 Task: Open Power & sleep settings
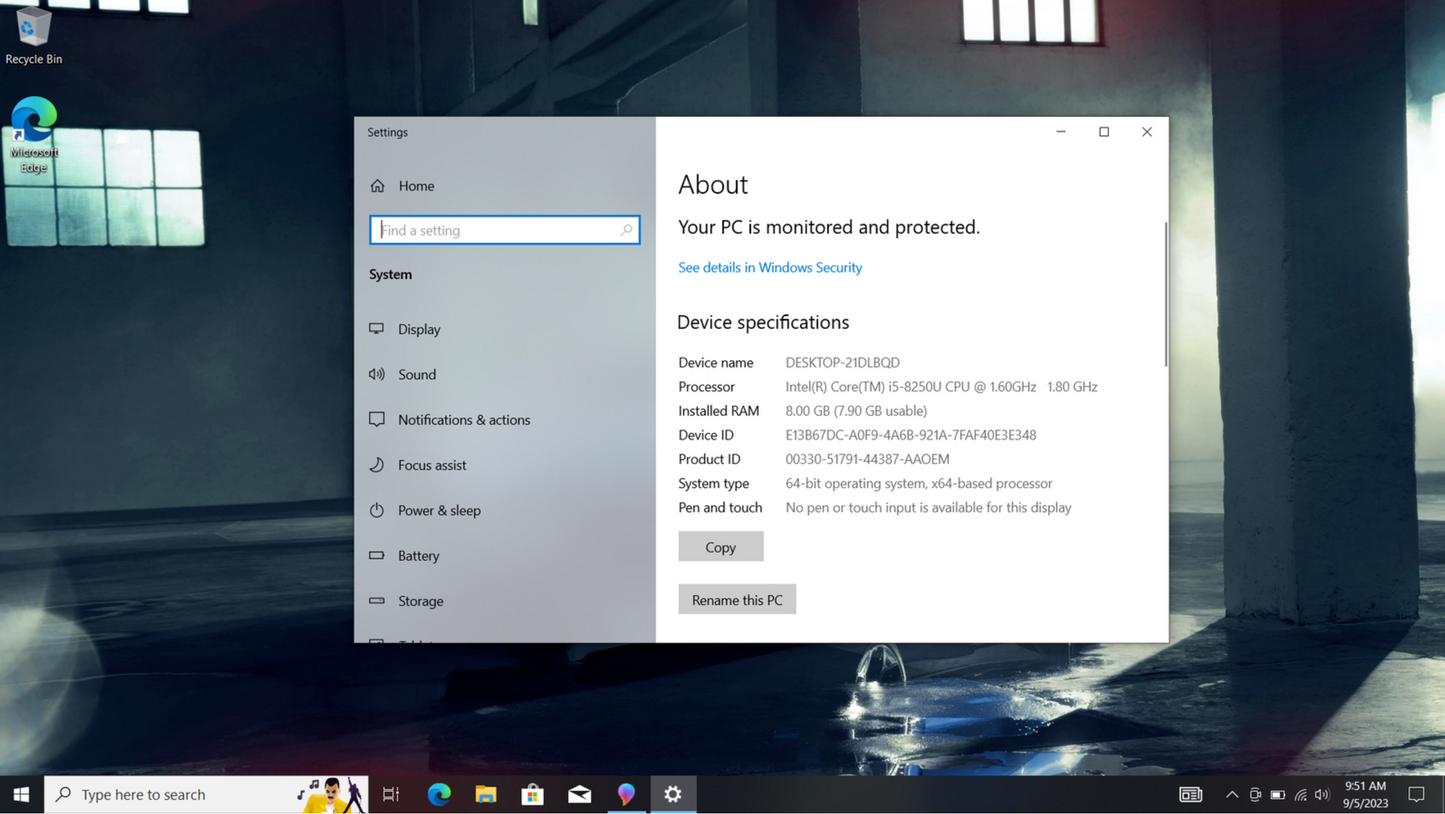coord(438,510)
